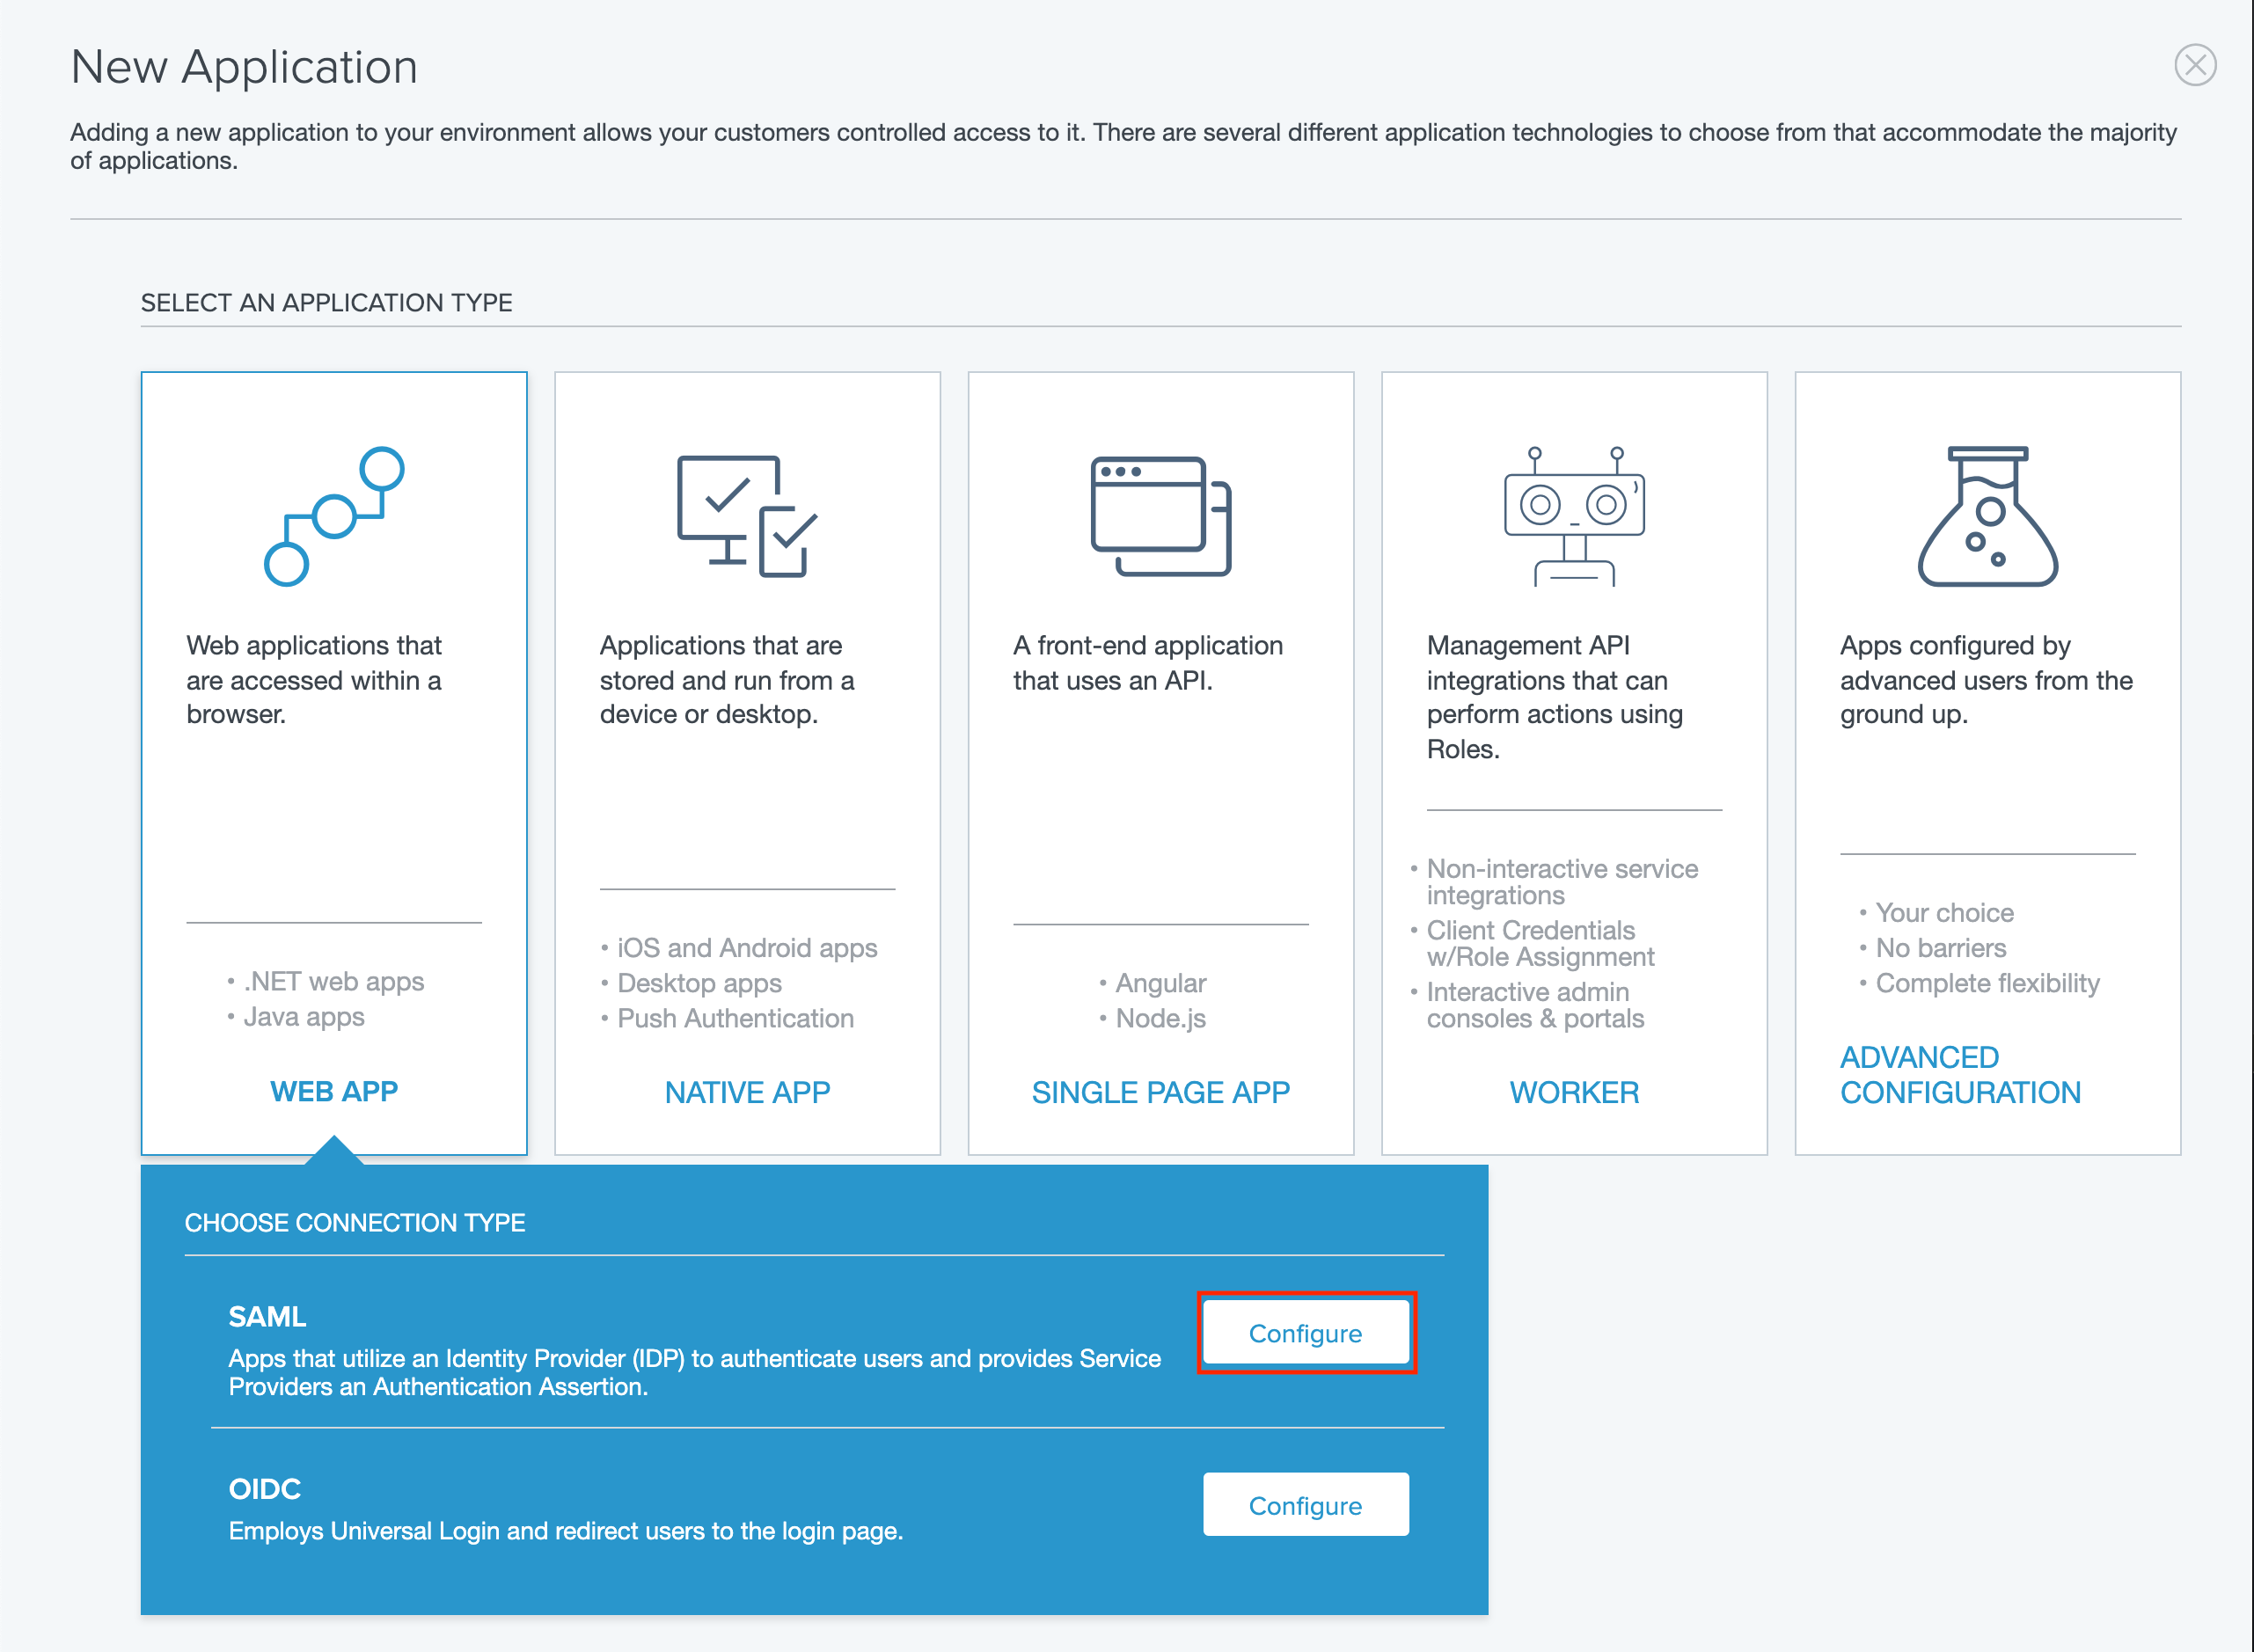
Task: Open the ADVANCED CONFIGURATION label
Action: 1959,1075
